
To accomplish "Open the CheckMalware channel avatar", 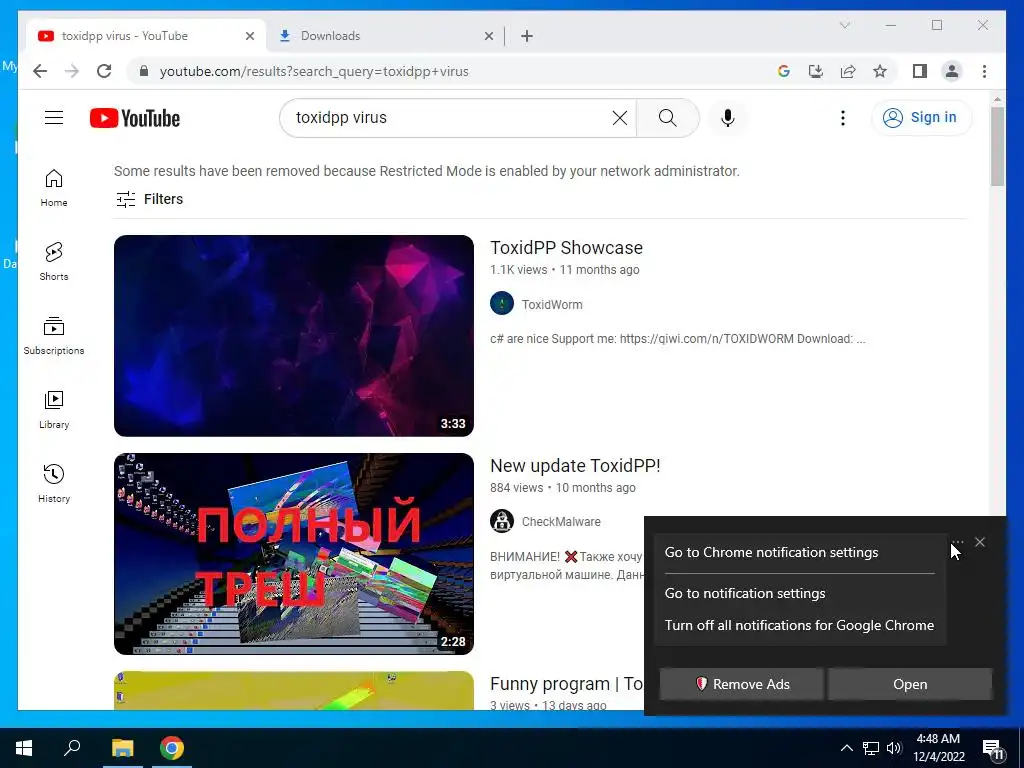I will (x=502, y=521).
